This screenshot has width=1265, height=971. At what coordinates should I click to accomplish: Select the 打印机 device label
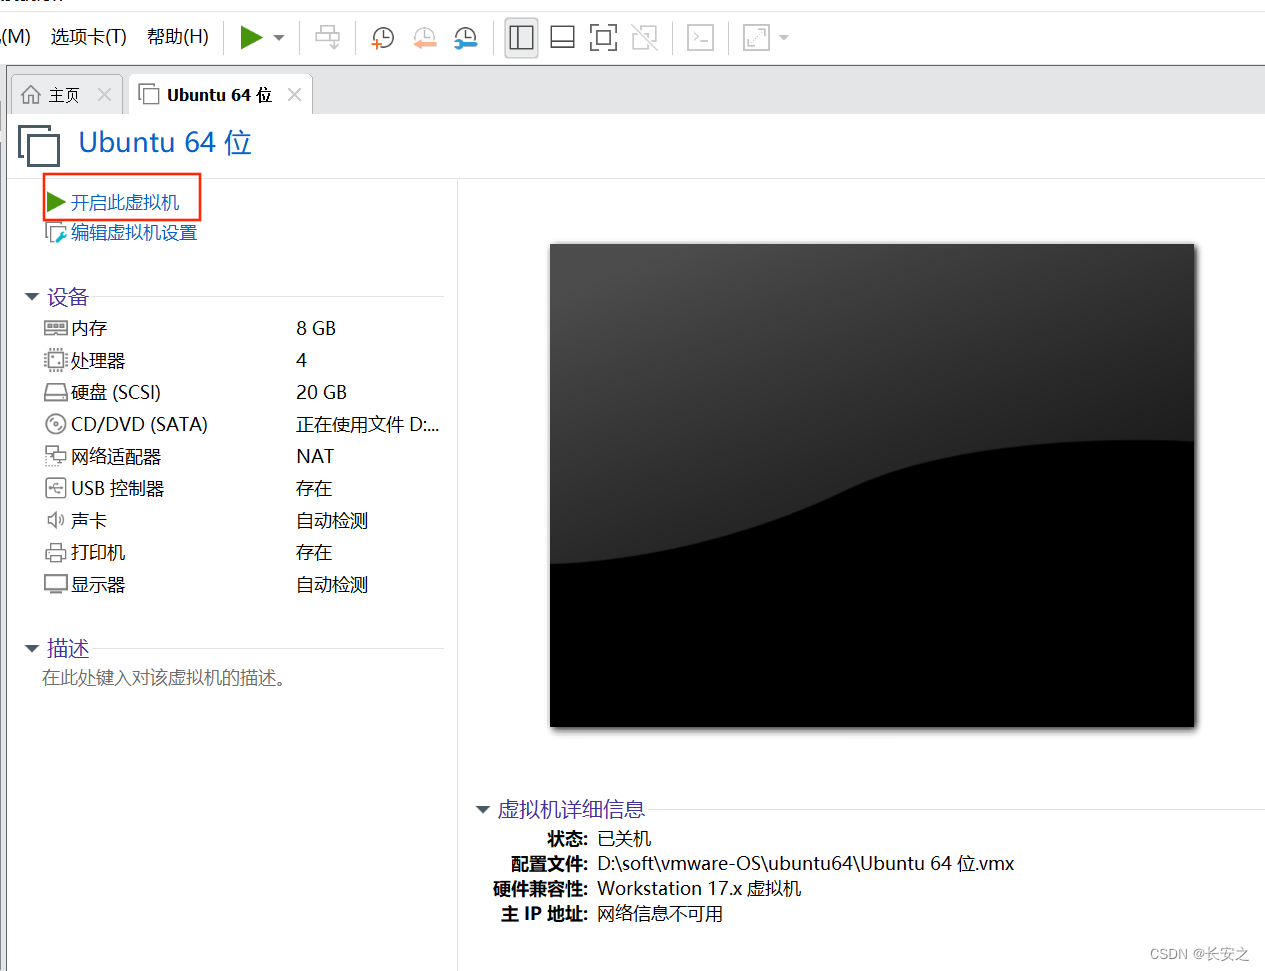[98, 552]
